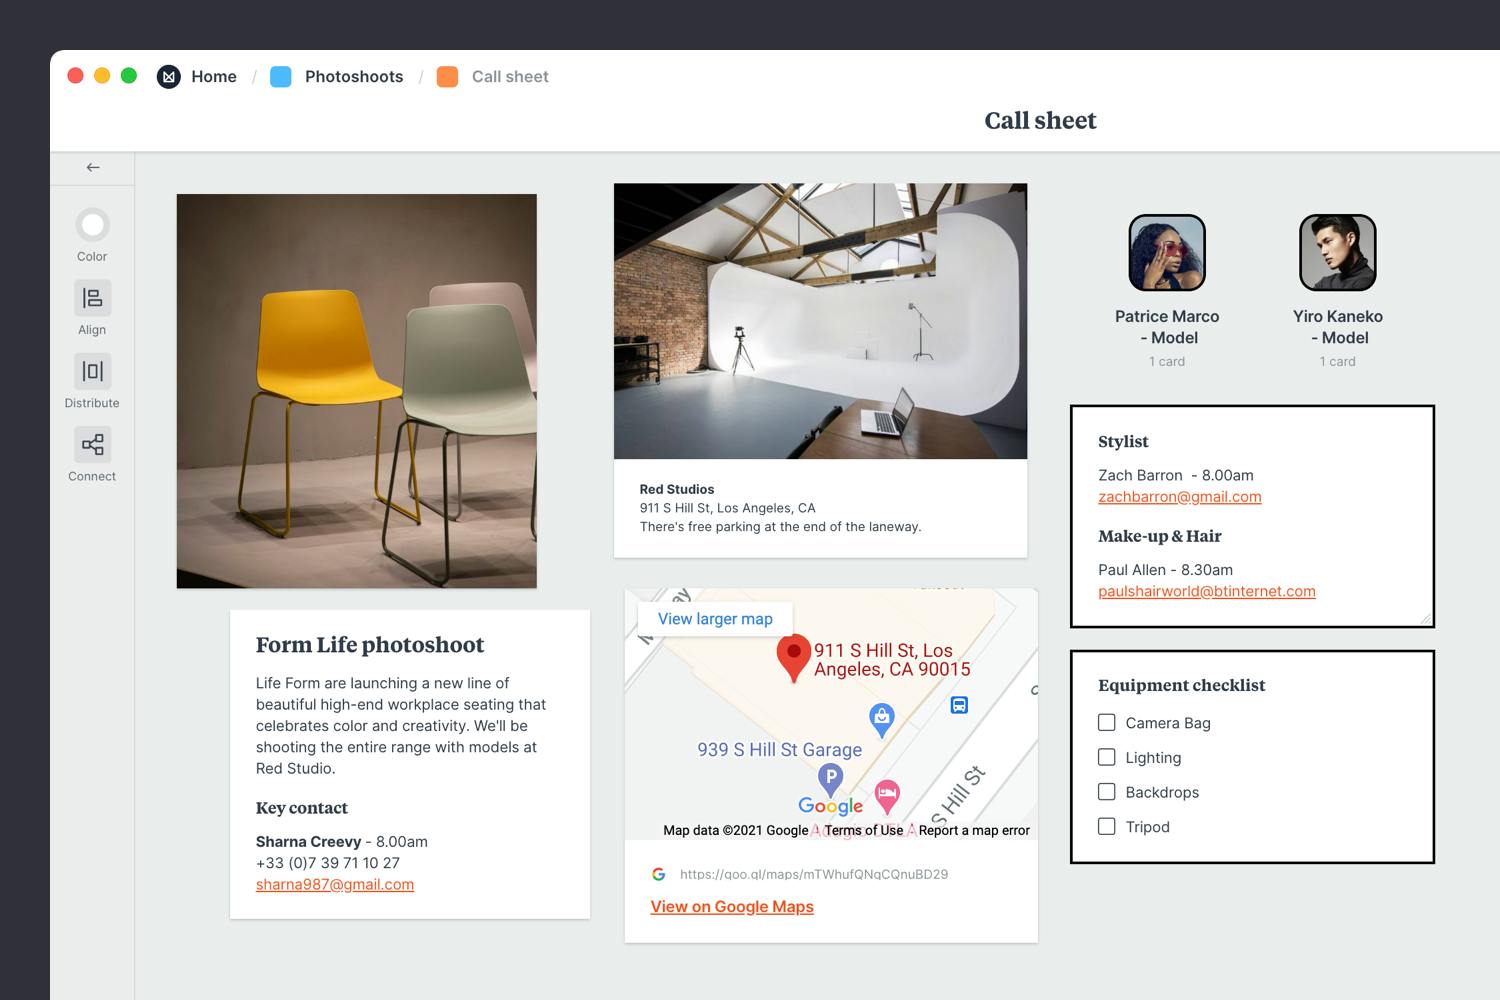Tick the Lighting checkbox
The image size is (1500, 1000).
(1107, 757)
